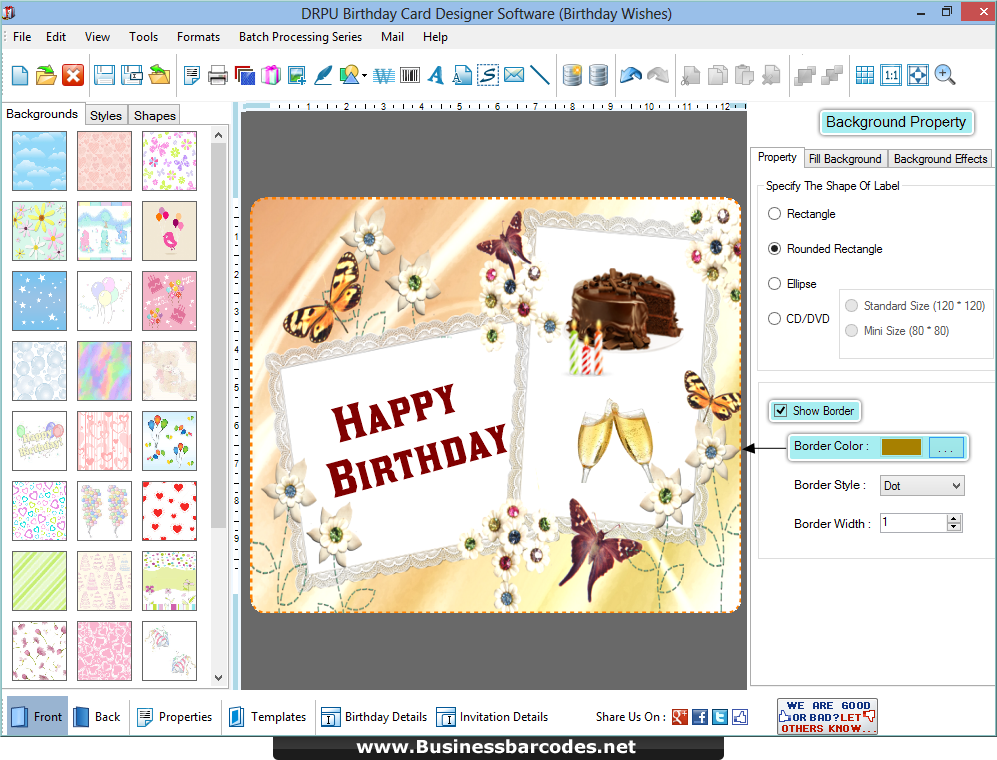Open the Help menu

click(x=435, y=37)
